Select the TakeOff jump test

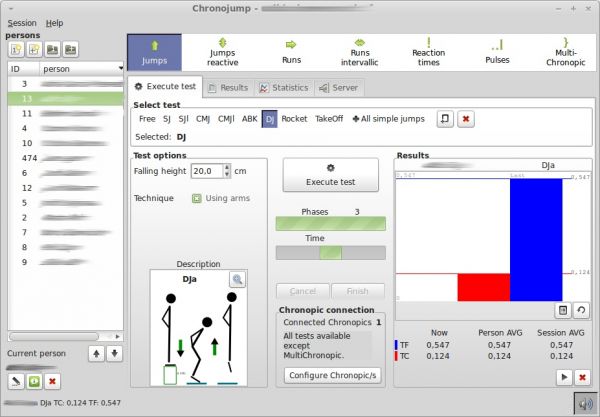[329, 119]
